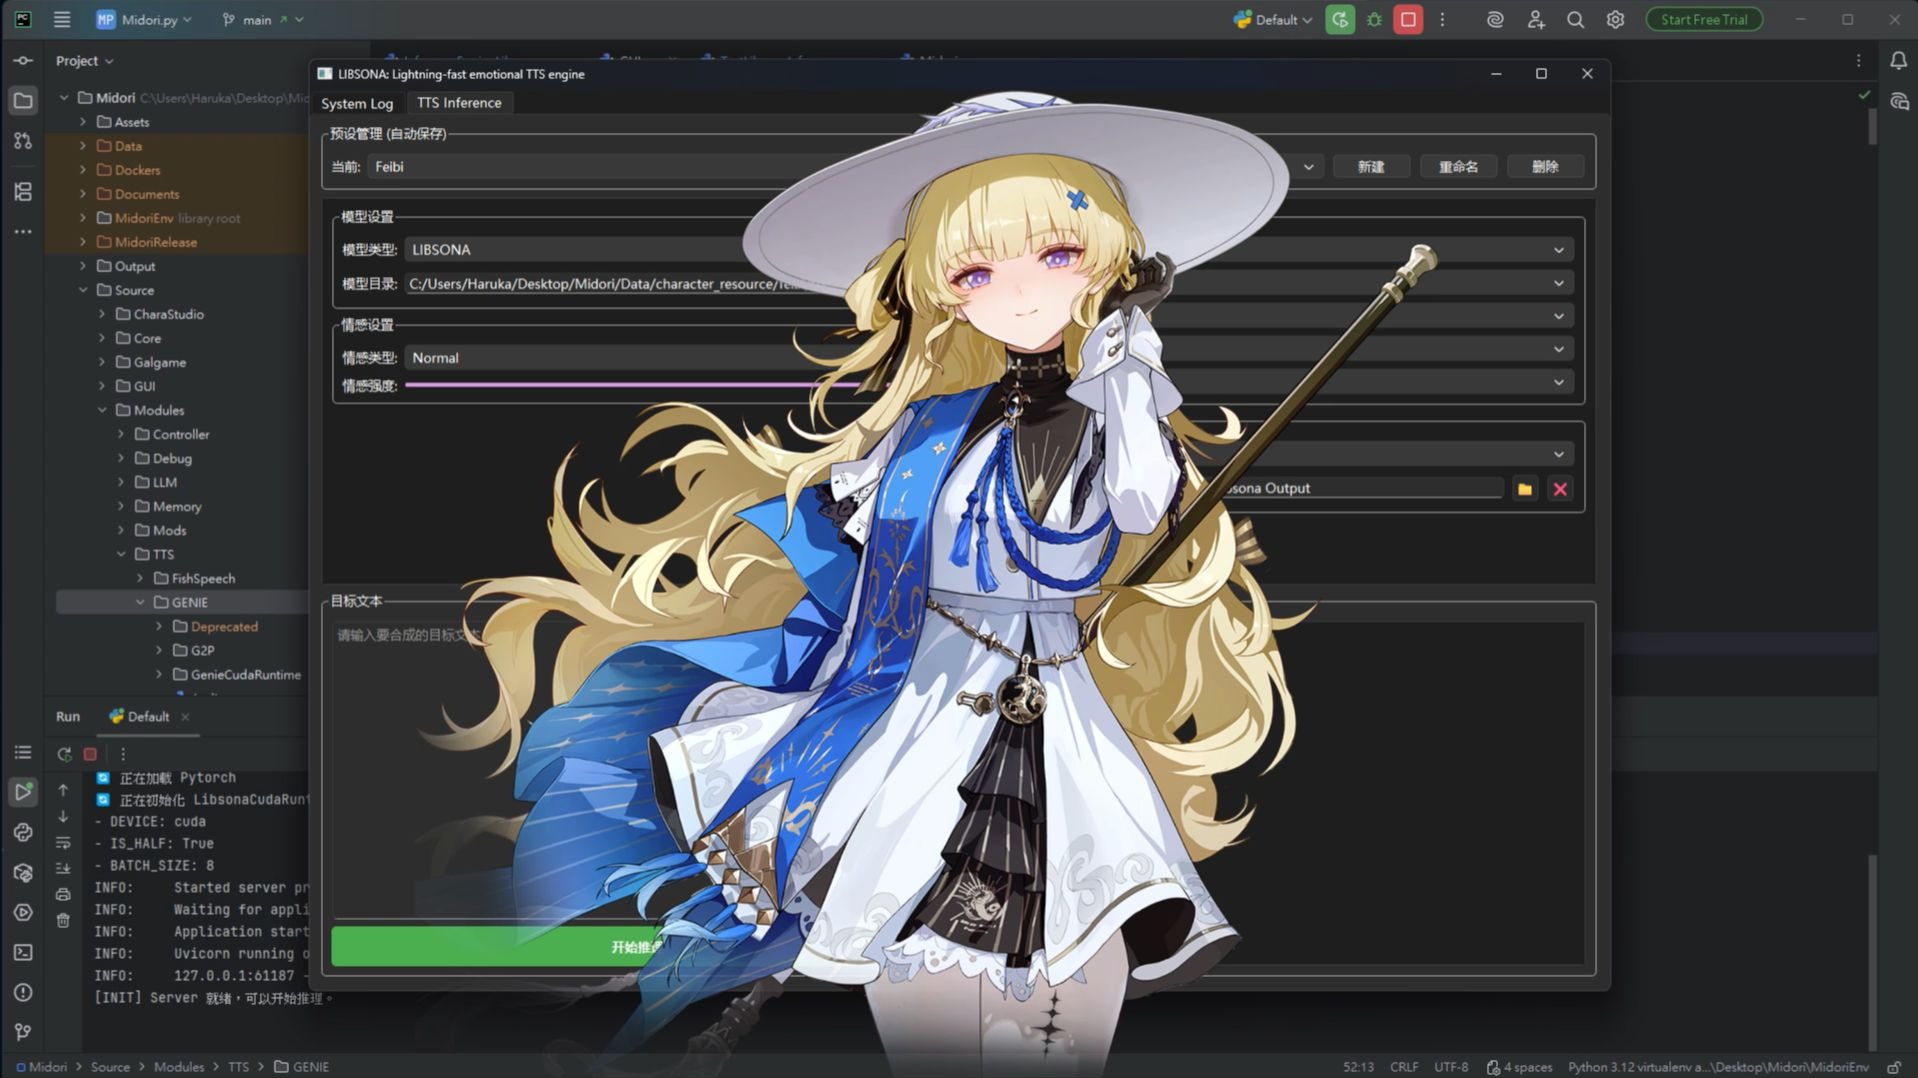The image size is (1918, 1078).
Task: Click the down arrow in Run console gutter
Action: click(x=63, y=816)
